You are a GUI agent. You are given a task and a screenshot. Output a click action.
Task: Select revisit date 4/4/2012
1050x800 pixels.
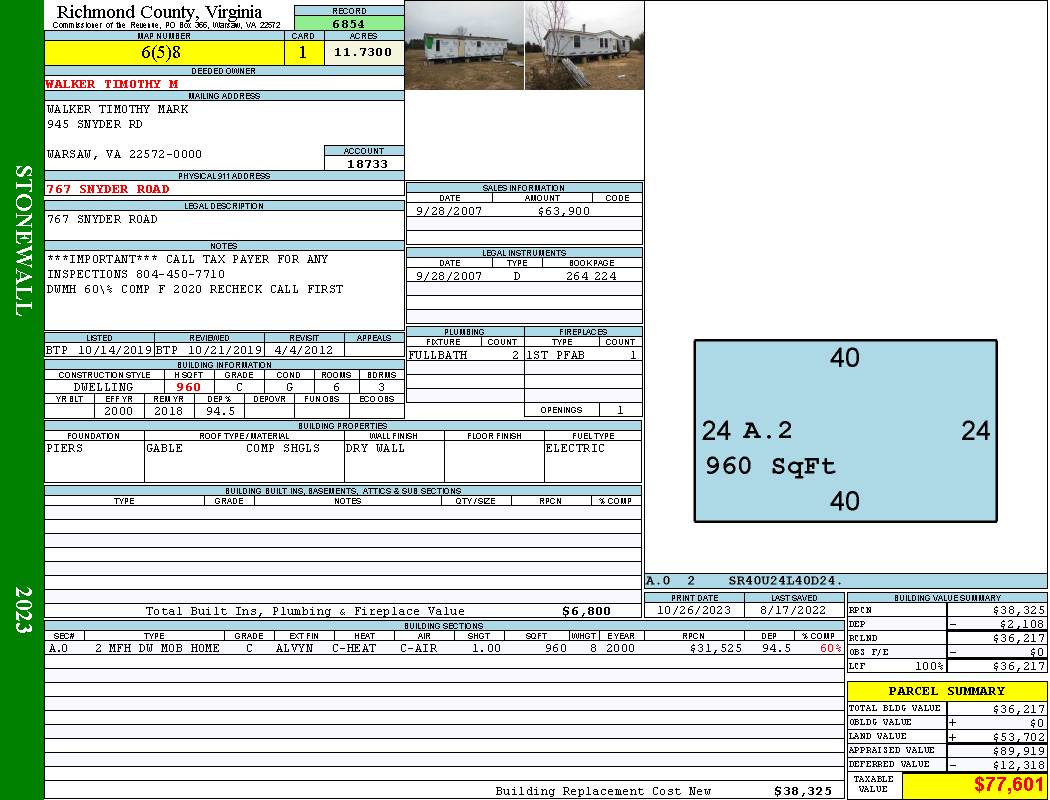[303, 350]
